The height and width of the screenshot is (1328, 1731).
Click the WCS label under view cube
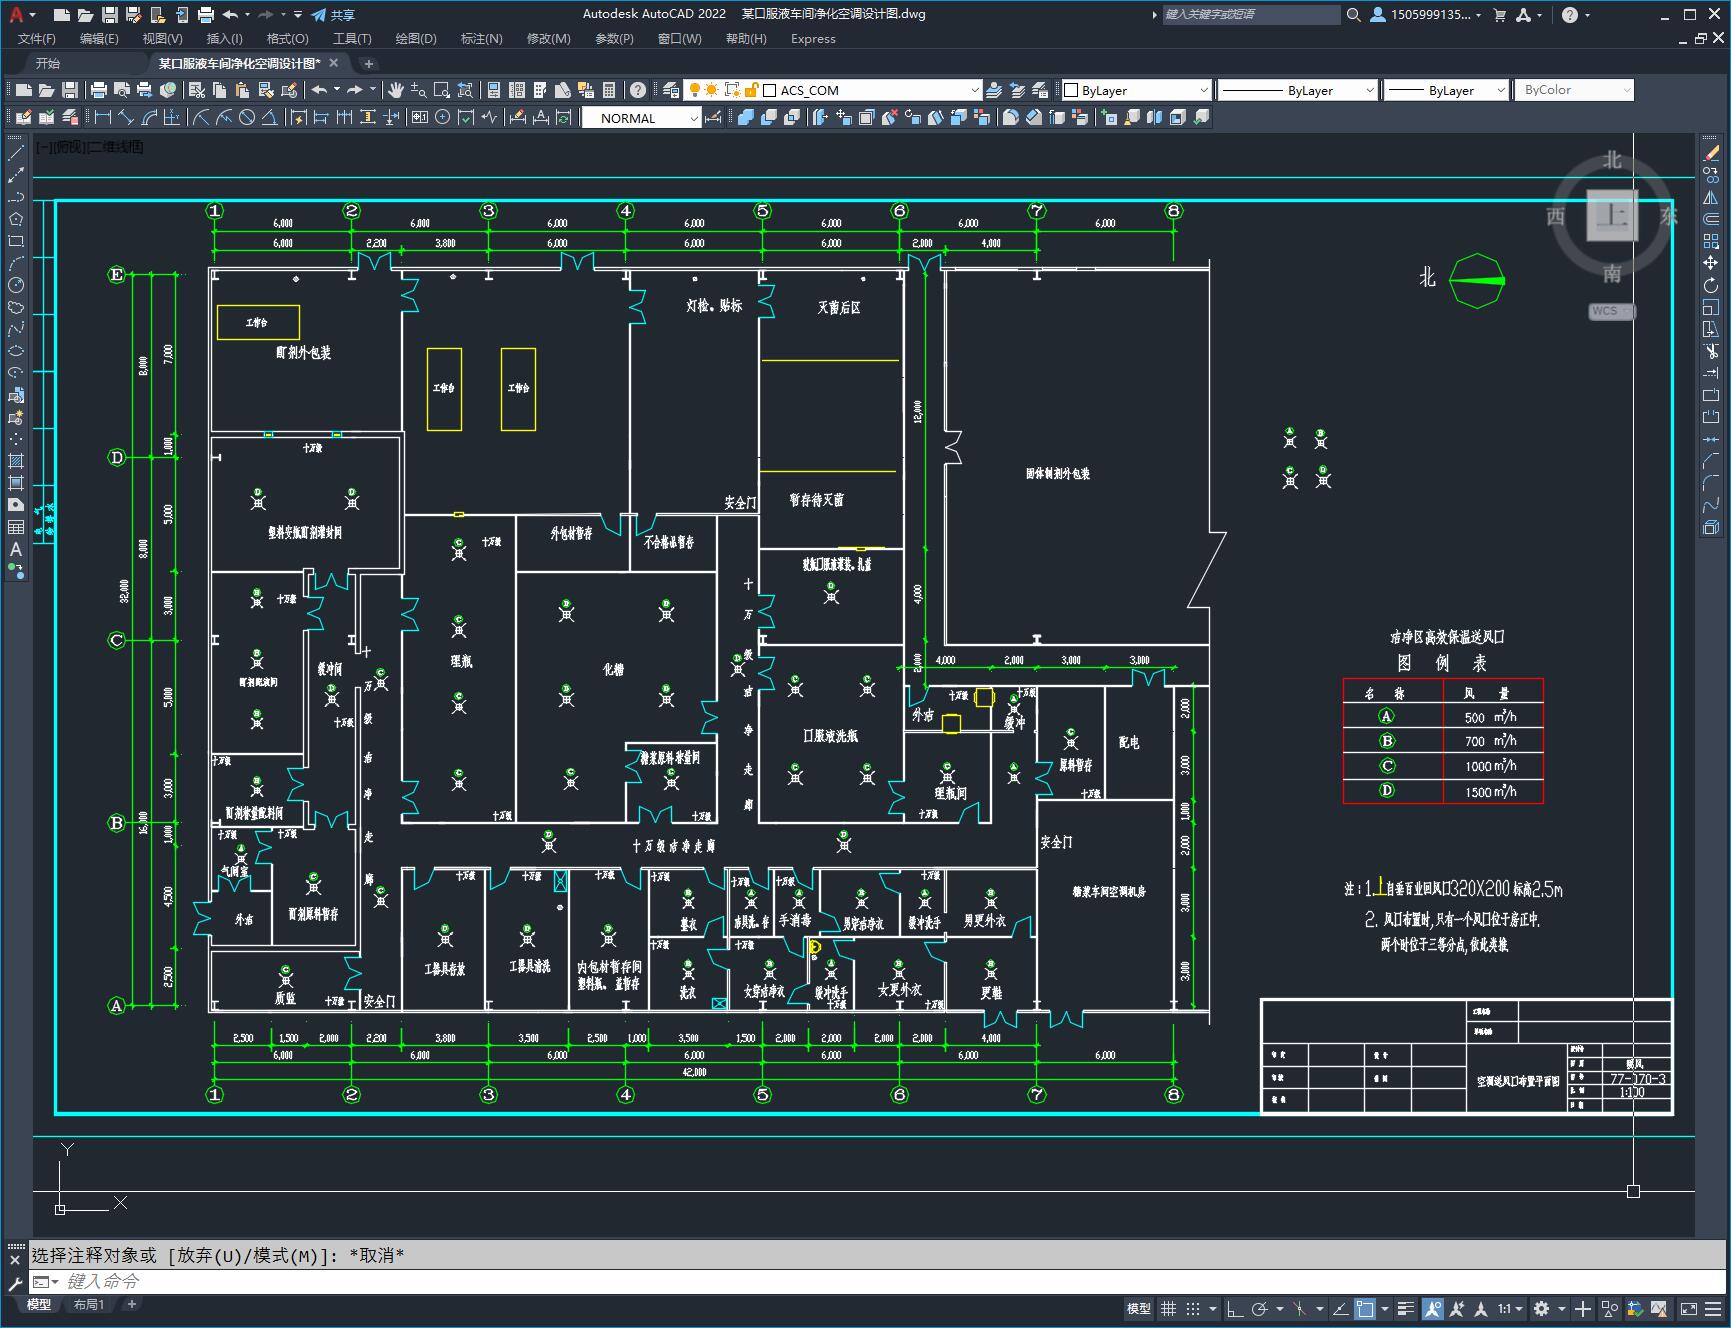tap(1609, 311)
